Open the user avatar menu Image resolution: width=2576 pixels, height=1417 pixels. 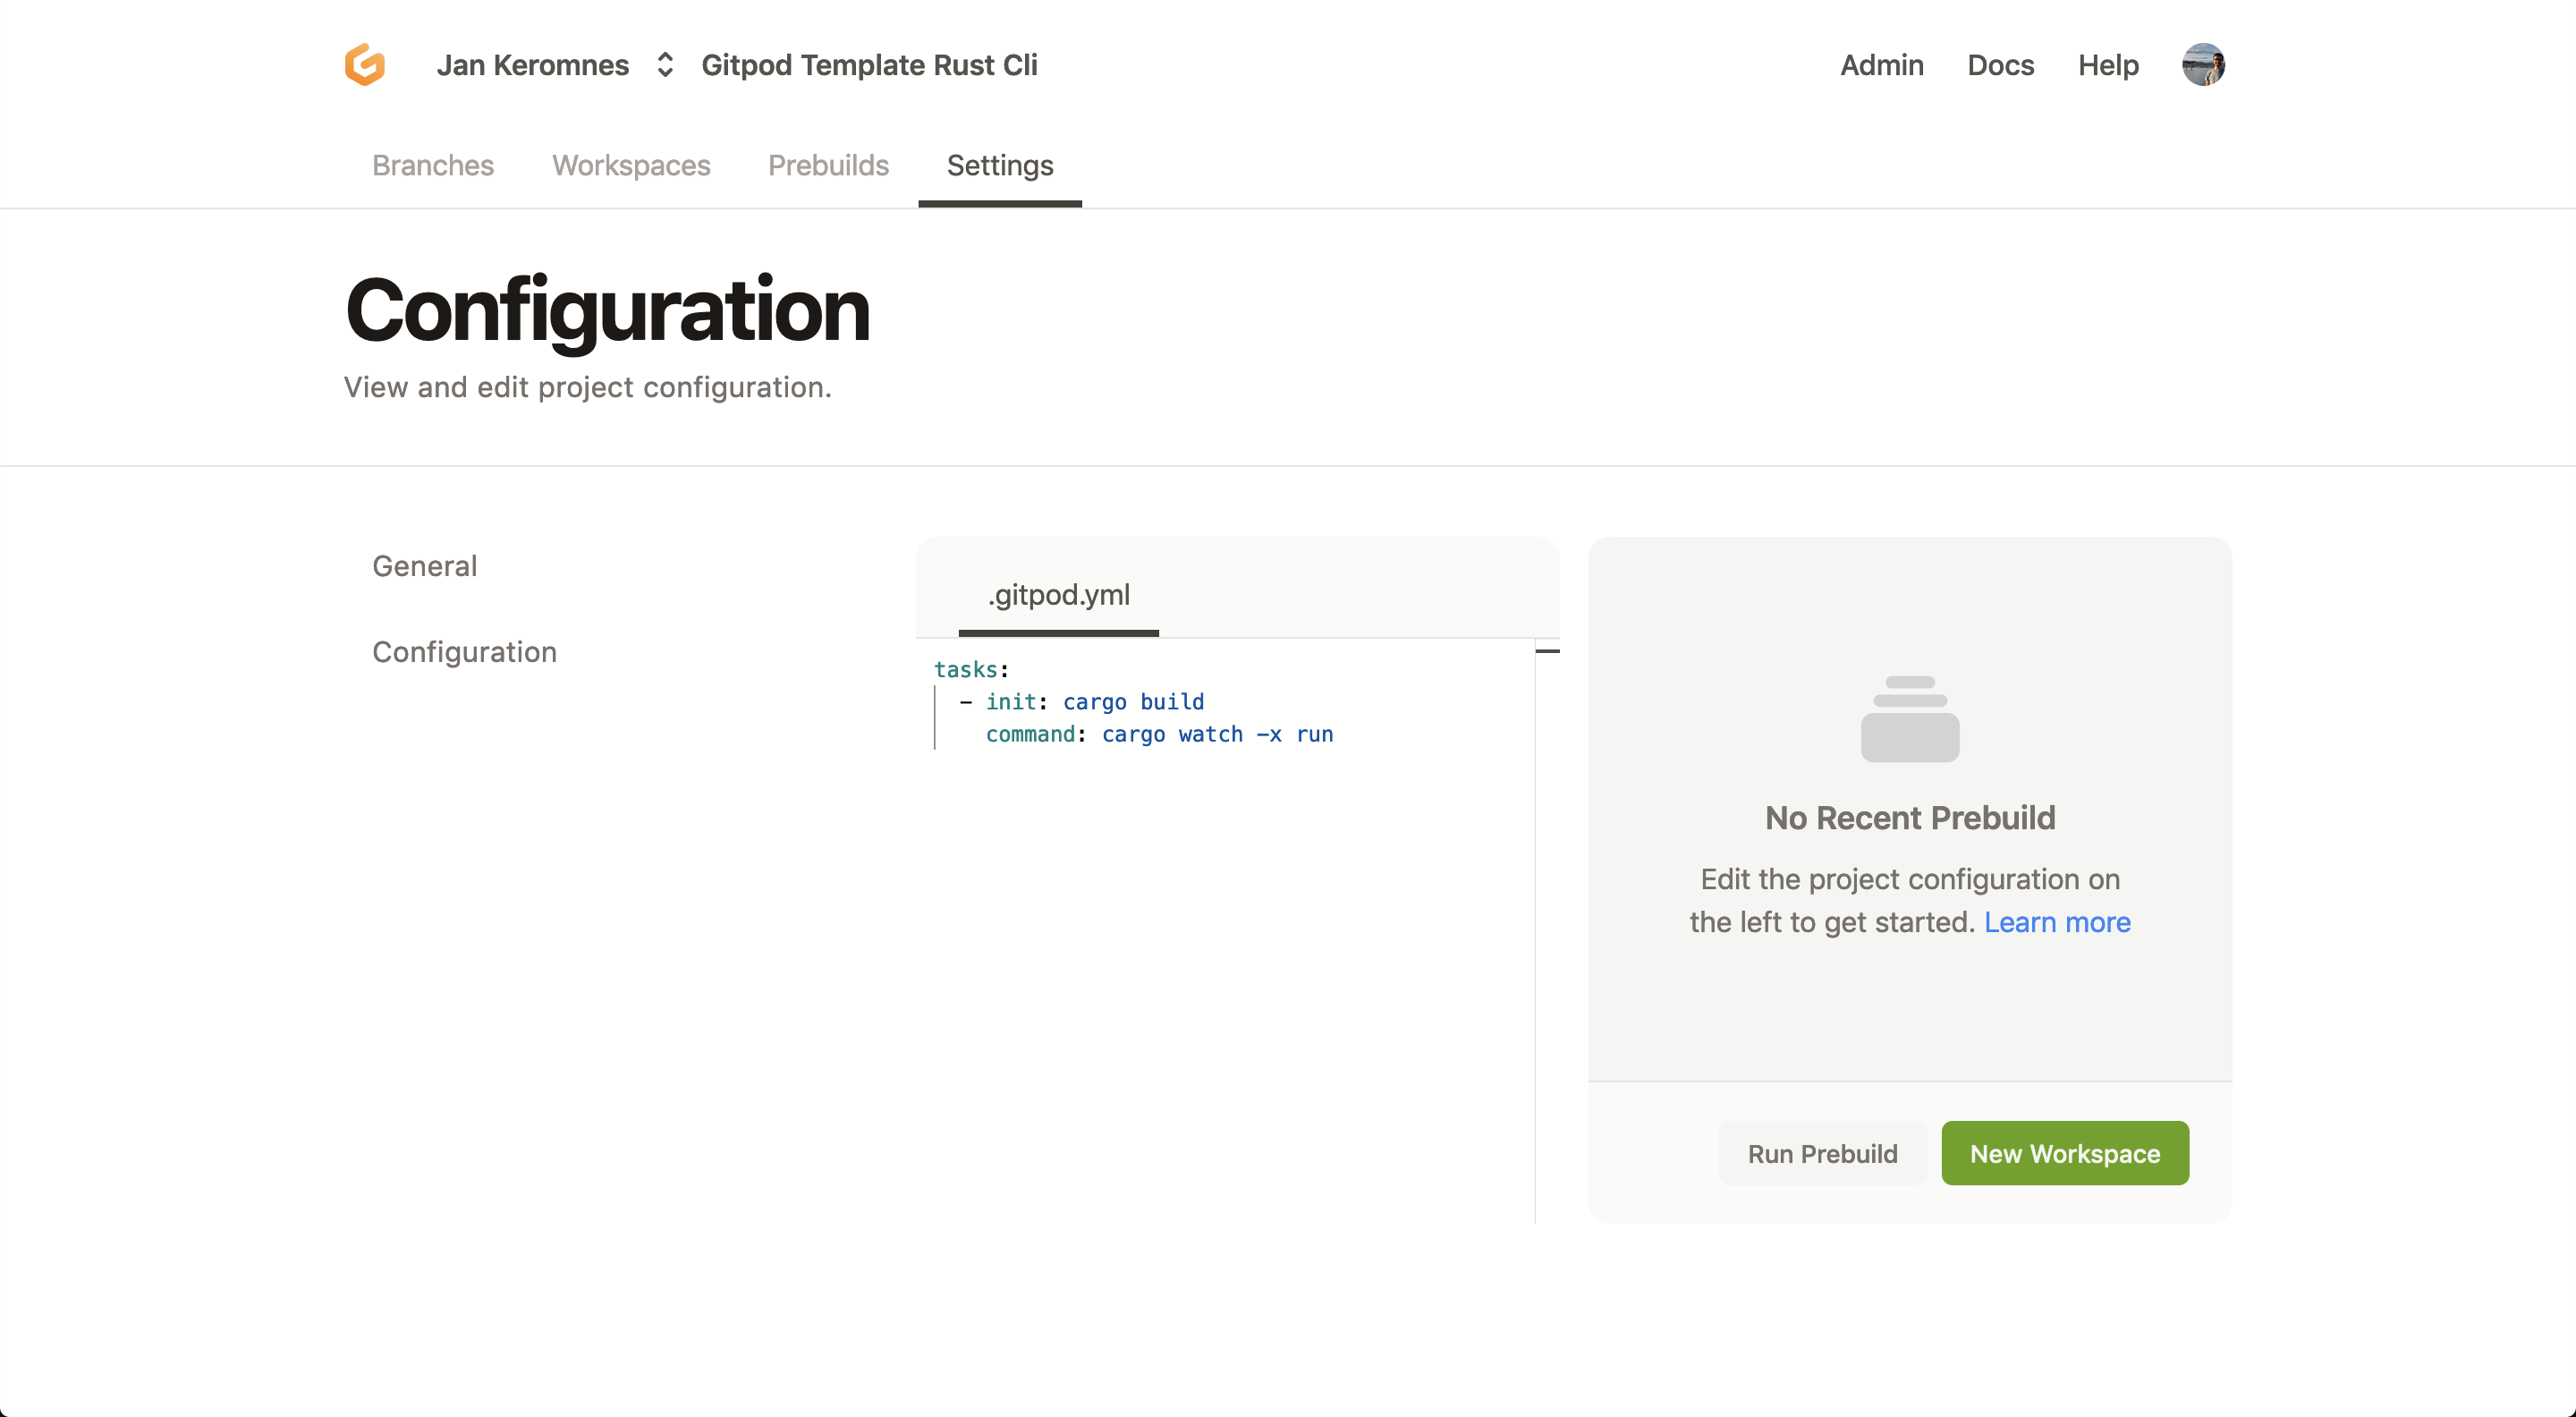tap(2203, 65)
